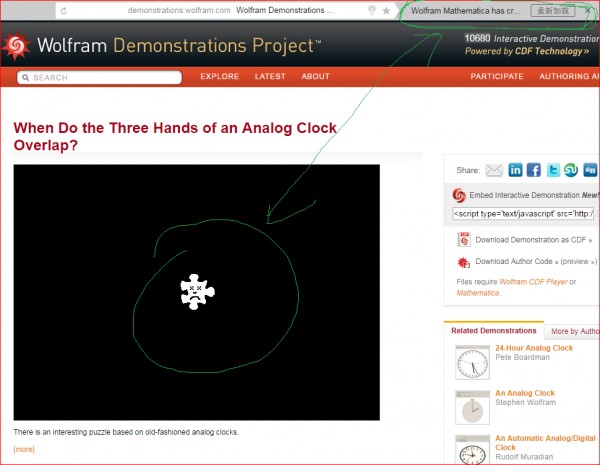Share on LinkedIn
Screen dimensions: 600x465
click(x=515, y=170)
